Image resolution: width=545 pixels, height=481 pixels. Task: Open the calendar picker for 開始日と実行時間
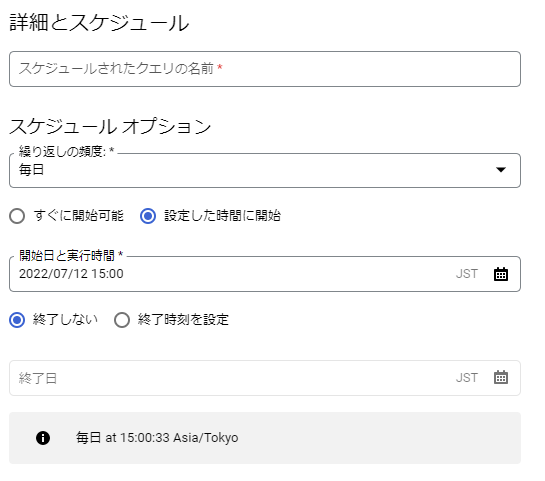point(501,274)
